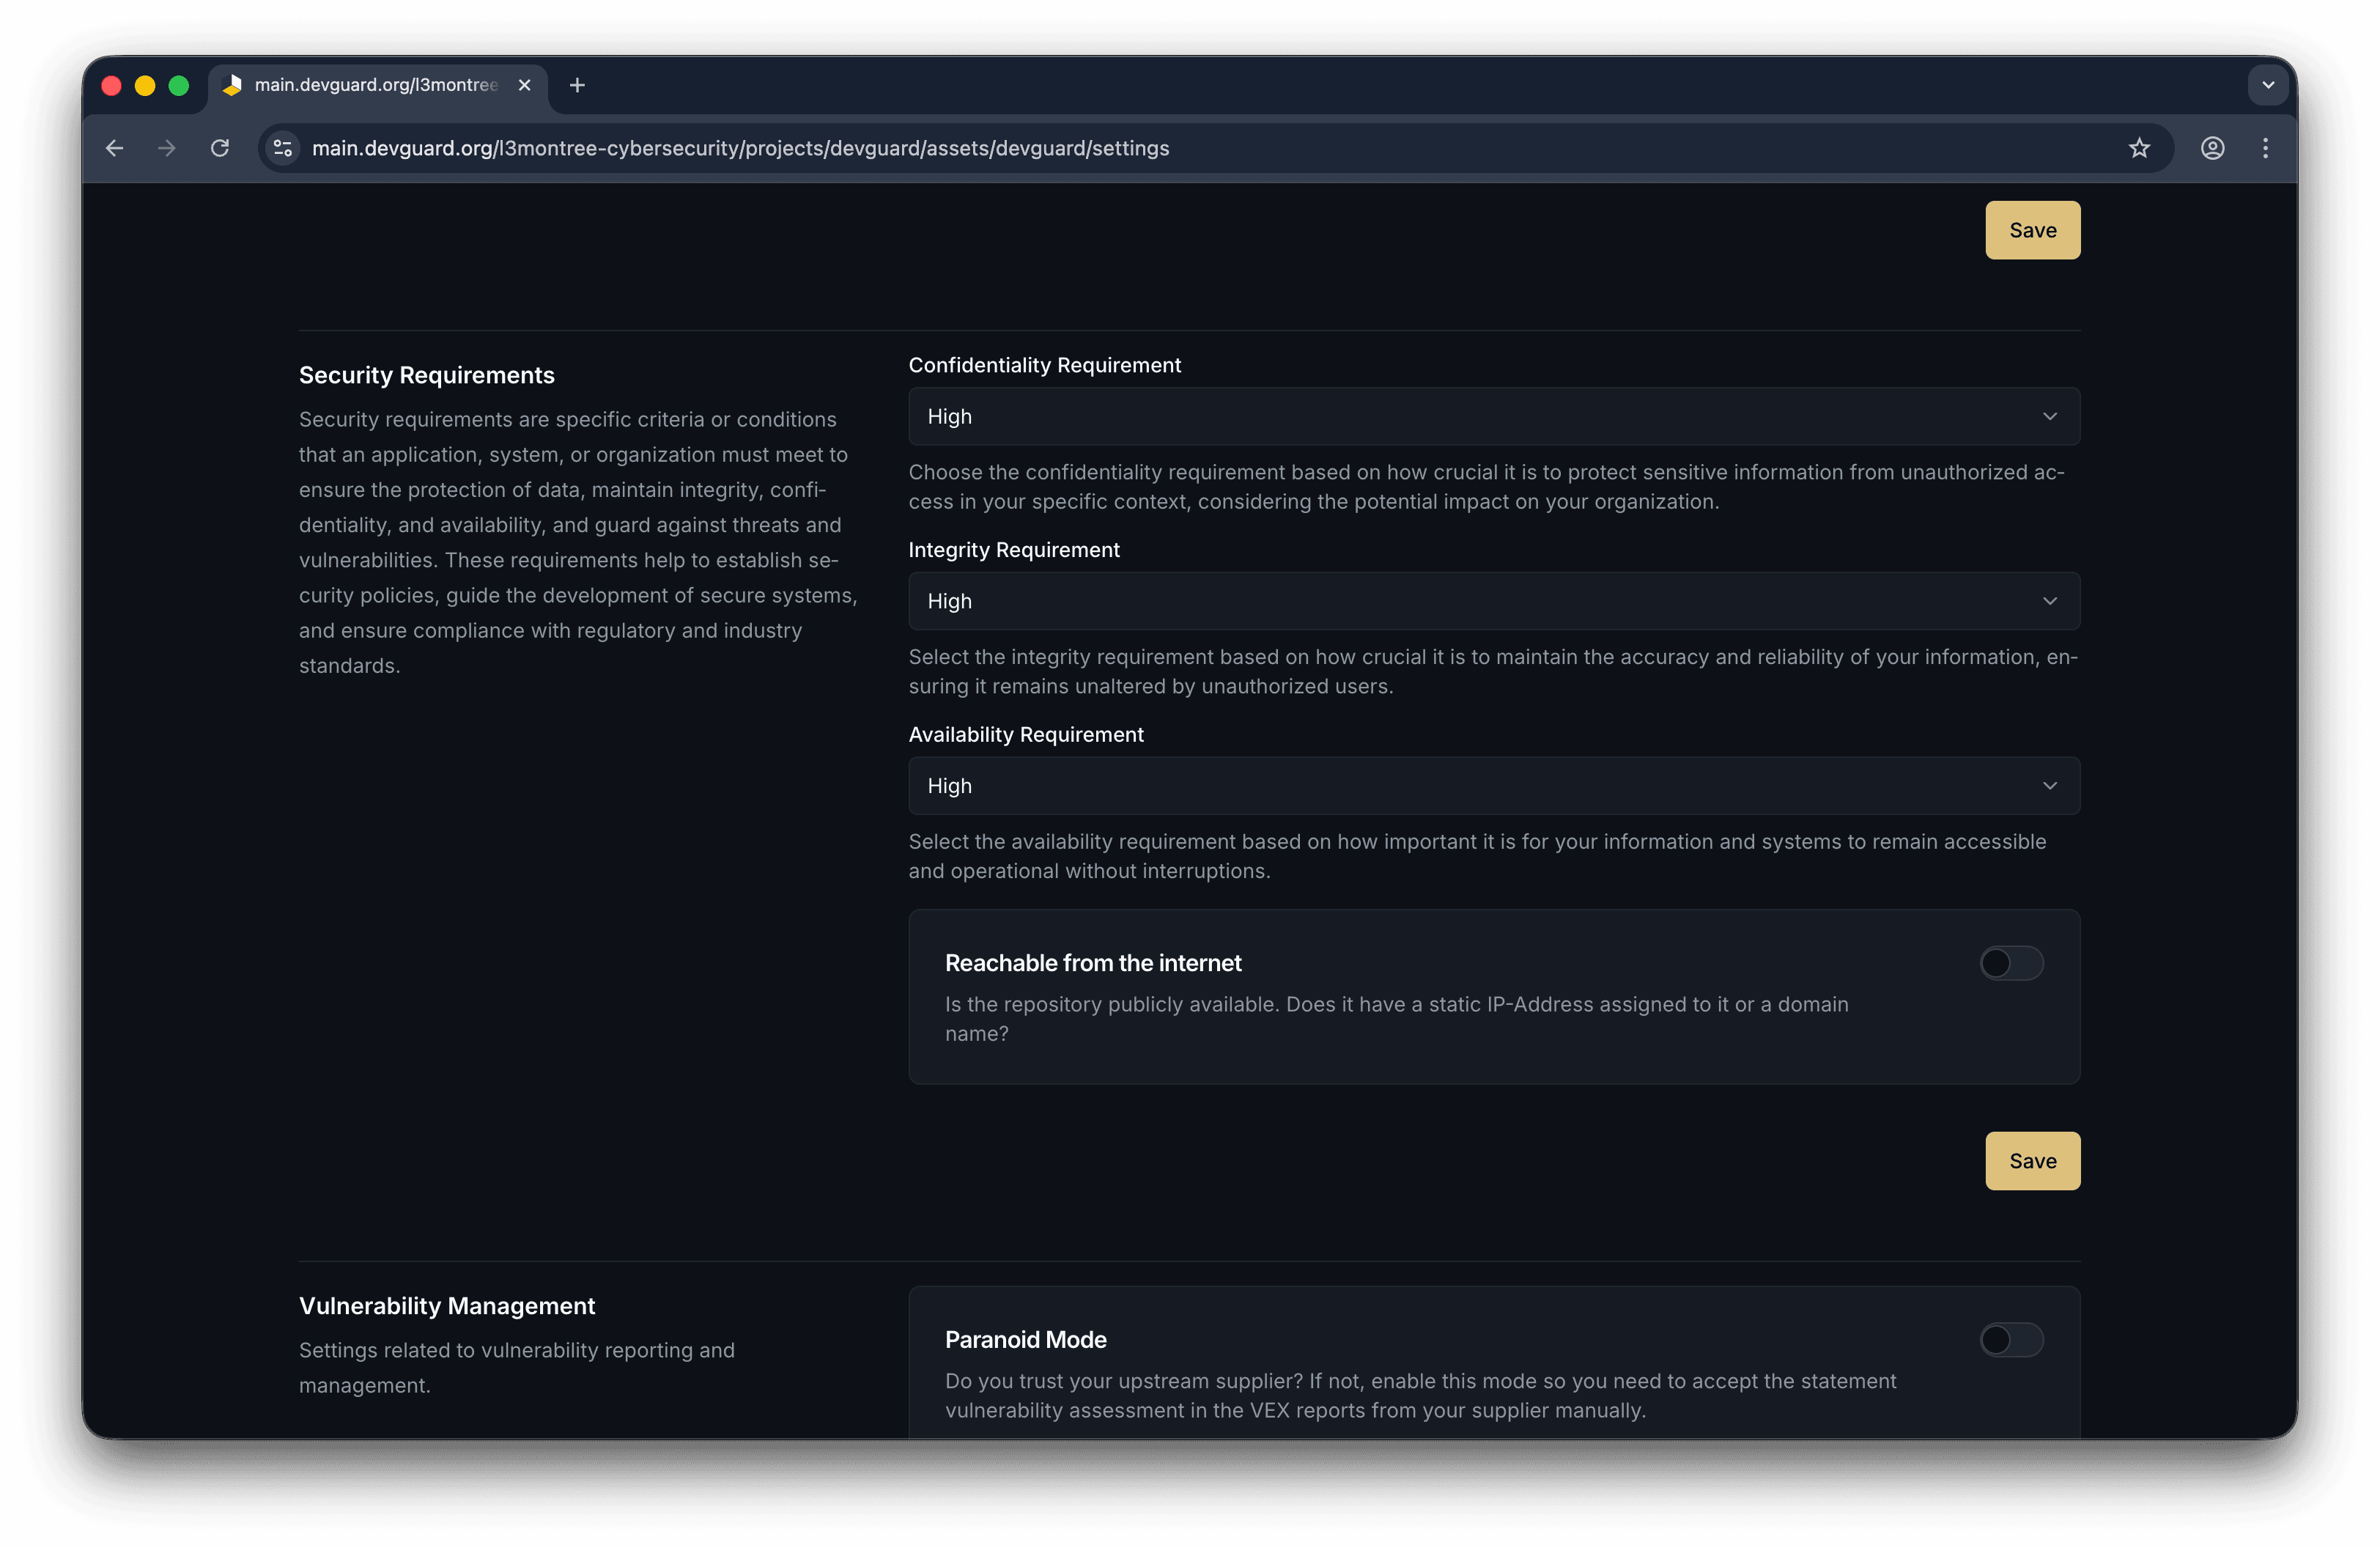2380x1548 pixels.
Task: Close the main.devguard.org tab
Action: tap(525, 85)
